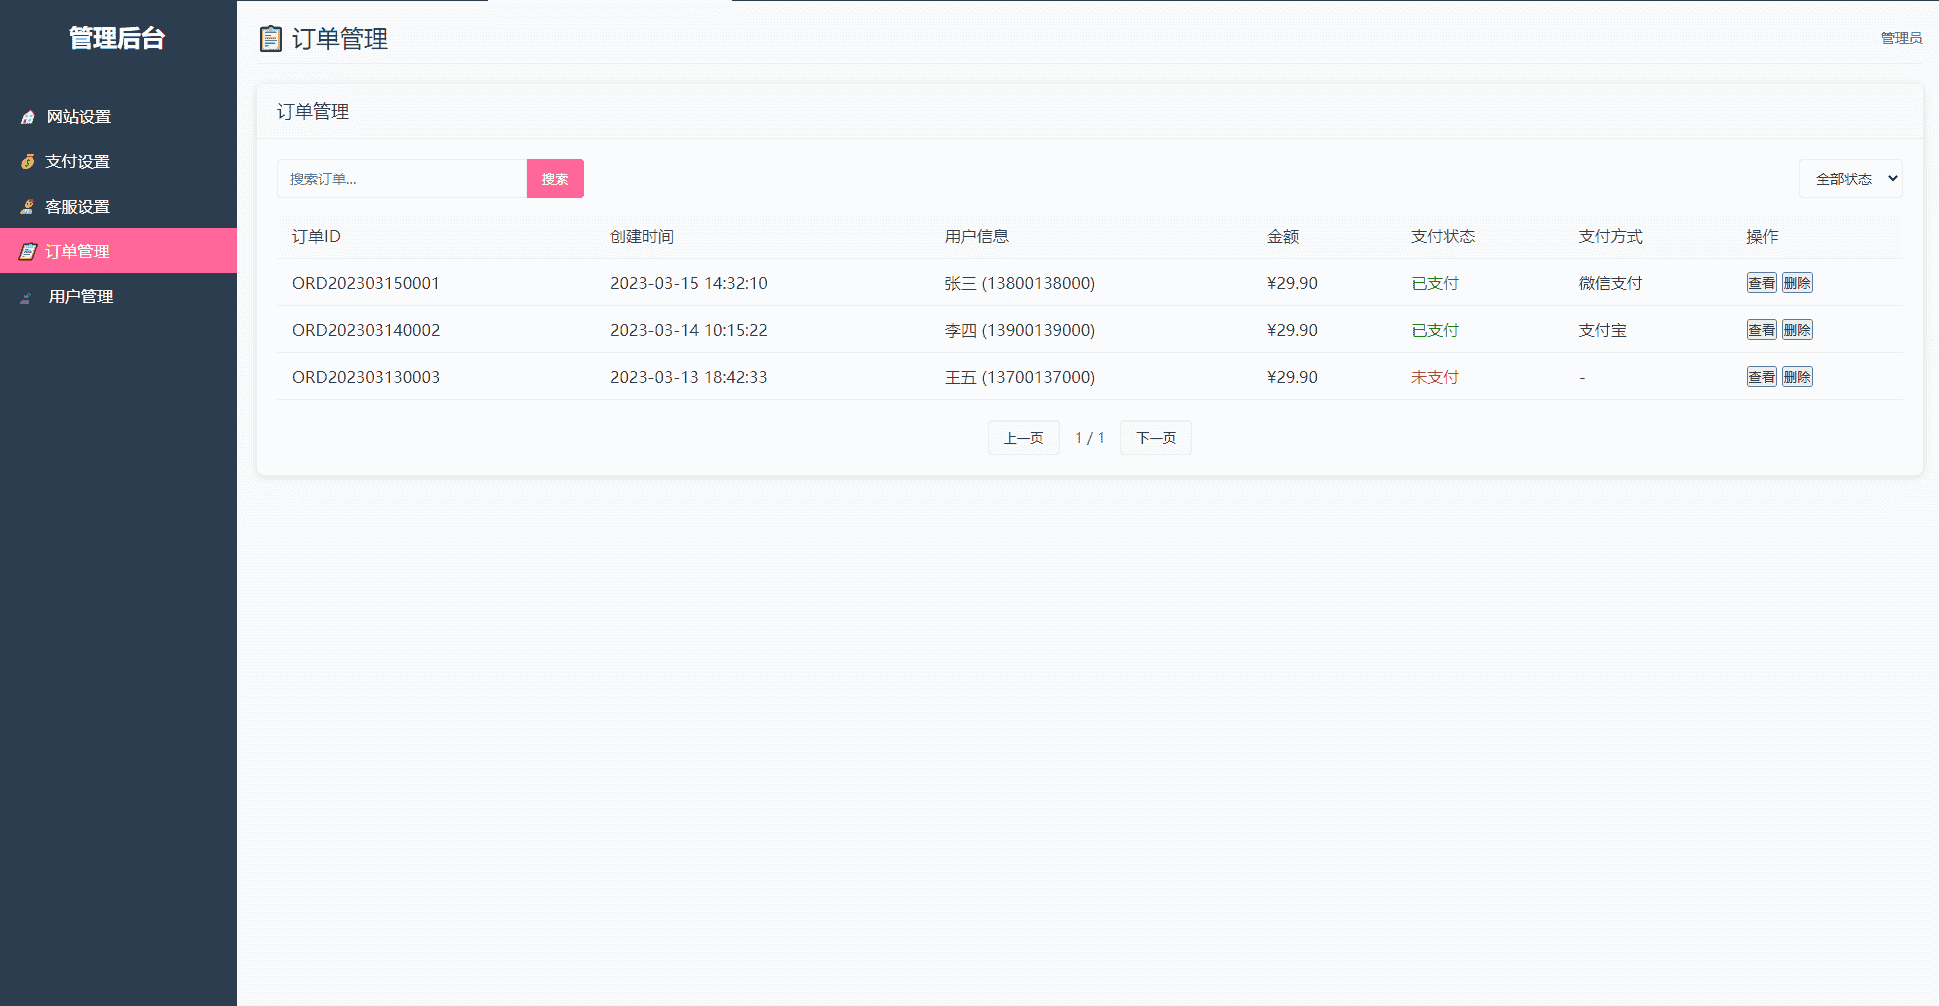This screenshot has height=1006, width=1939.
Task: Click the notepad icon beside 订单管理 in sidebar
Action: pyautogui.click(x=28, y=251)
